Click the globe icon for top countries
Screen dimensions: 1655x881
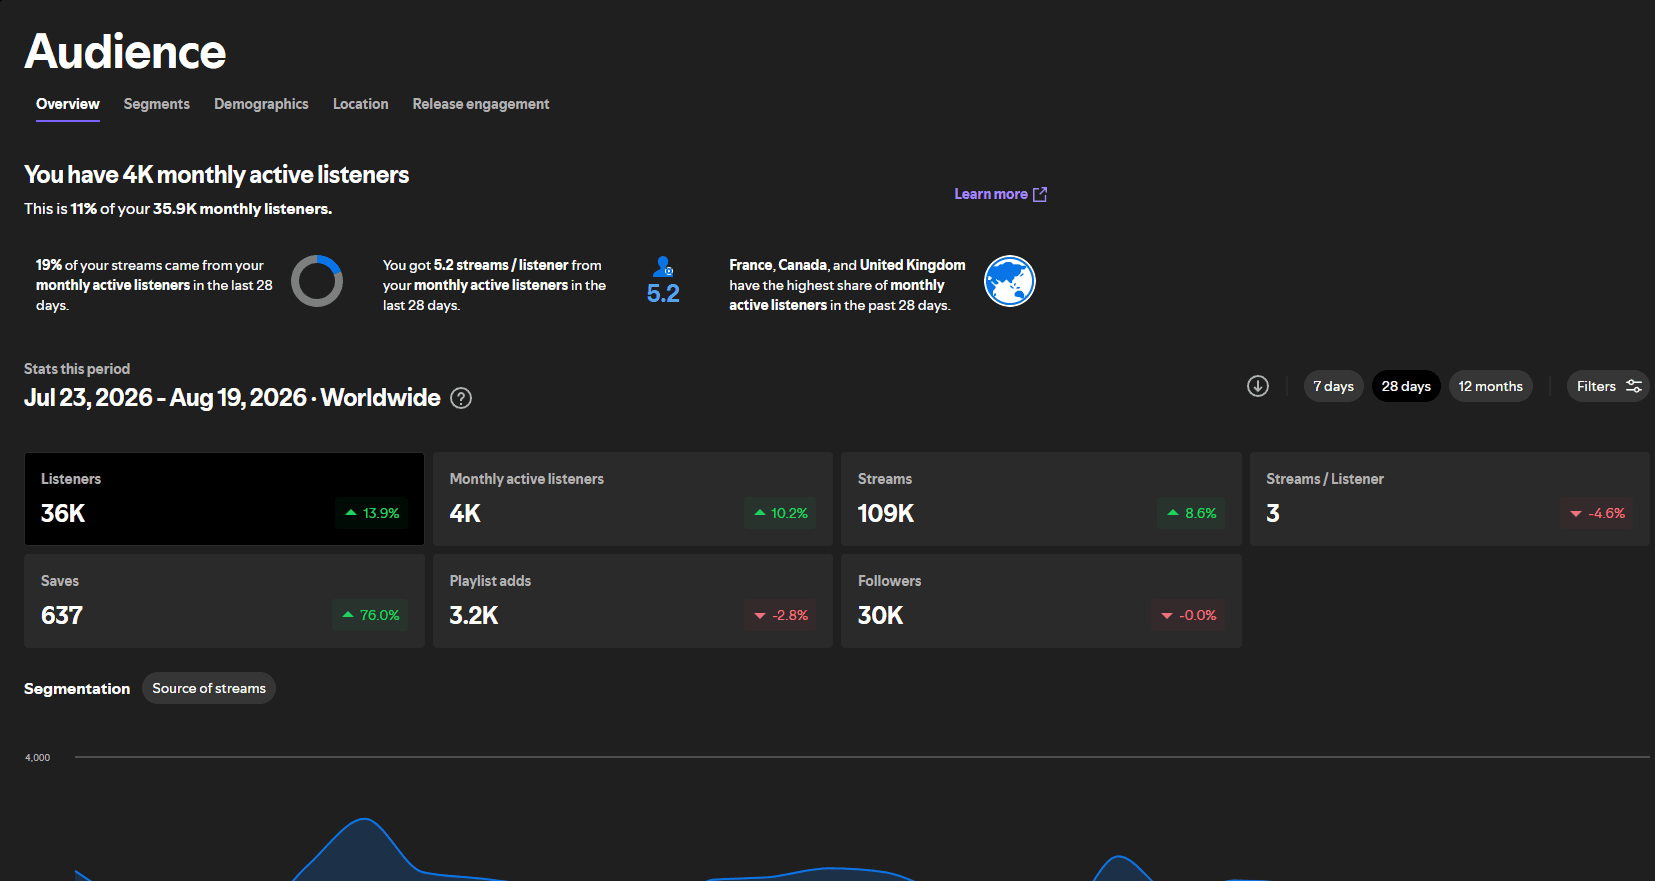[1010, 281]
